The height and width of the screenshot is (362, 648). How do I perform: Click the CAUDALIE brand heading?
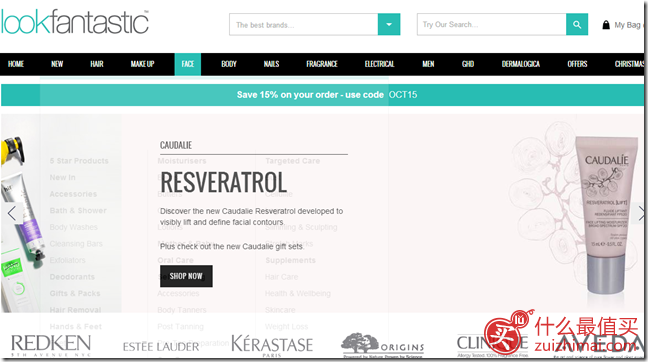(x=176, y=145)
